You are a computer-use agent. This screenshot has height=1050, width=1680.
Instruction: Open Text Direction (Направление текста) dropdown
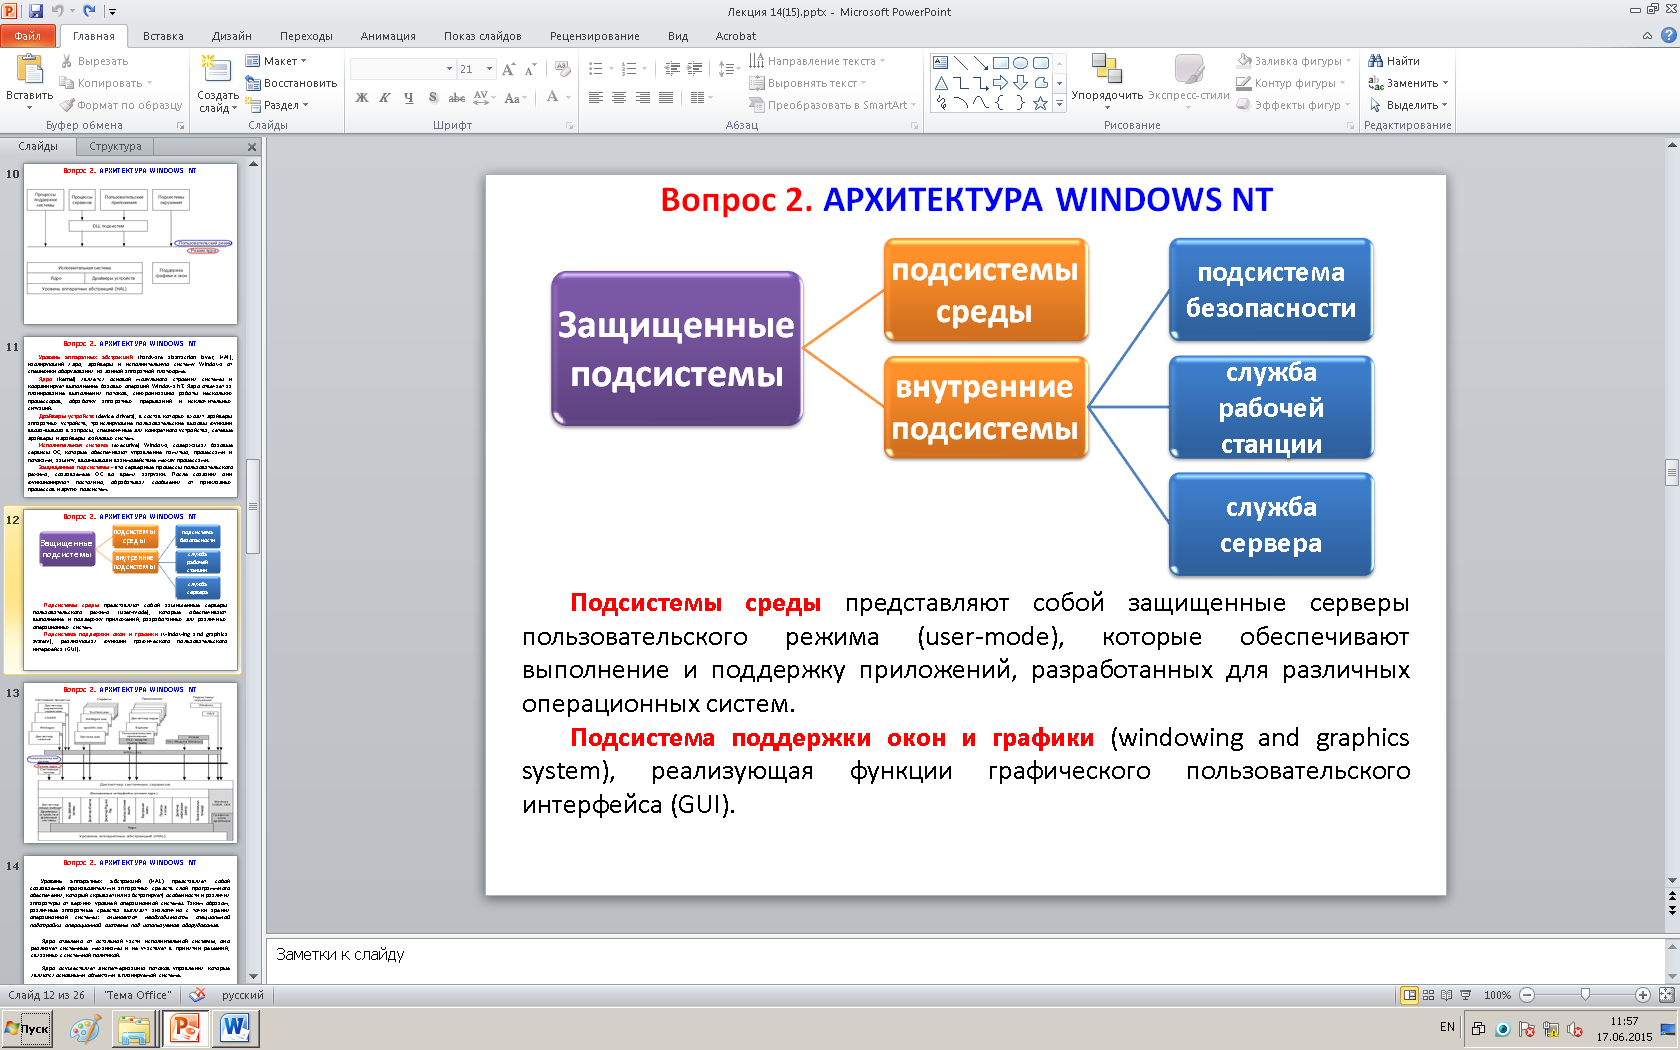(x=817, y=61)
